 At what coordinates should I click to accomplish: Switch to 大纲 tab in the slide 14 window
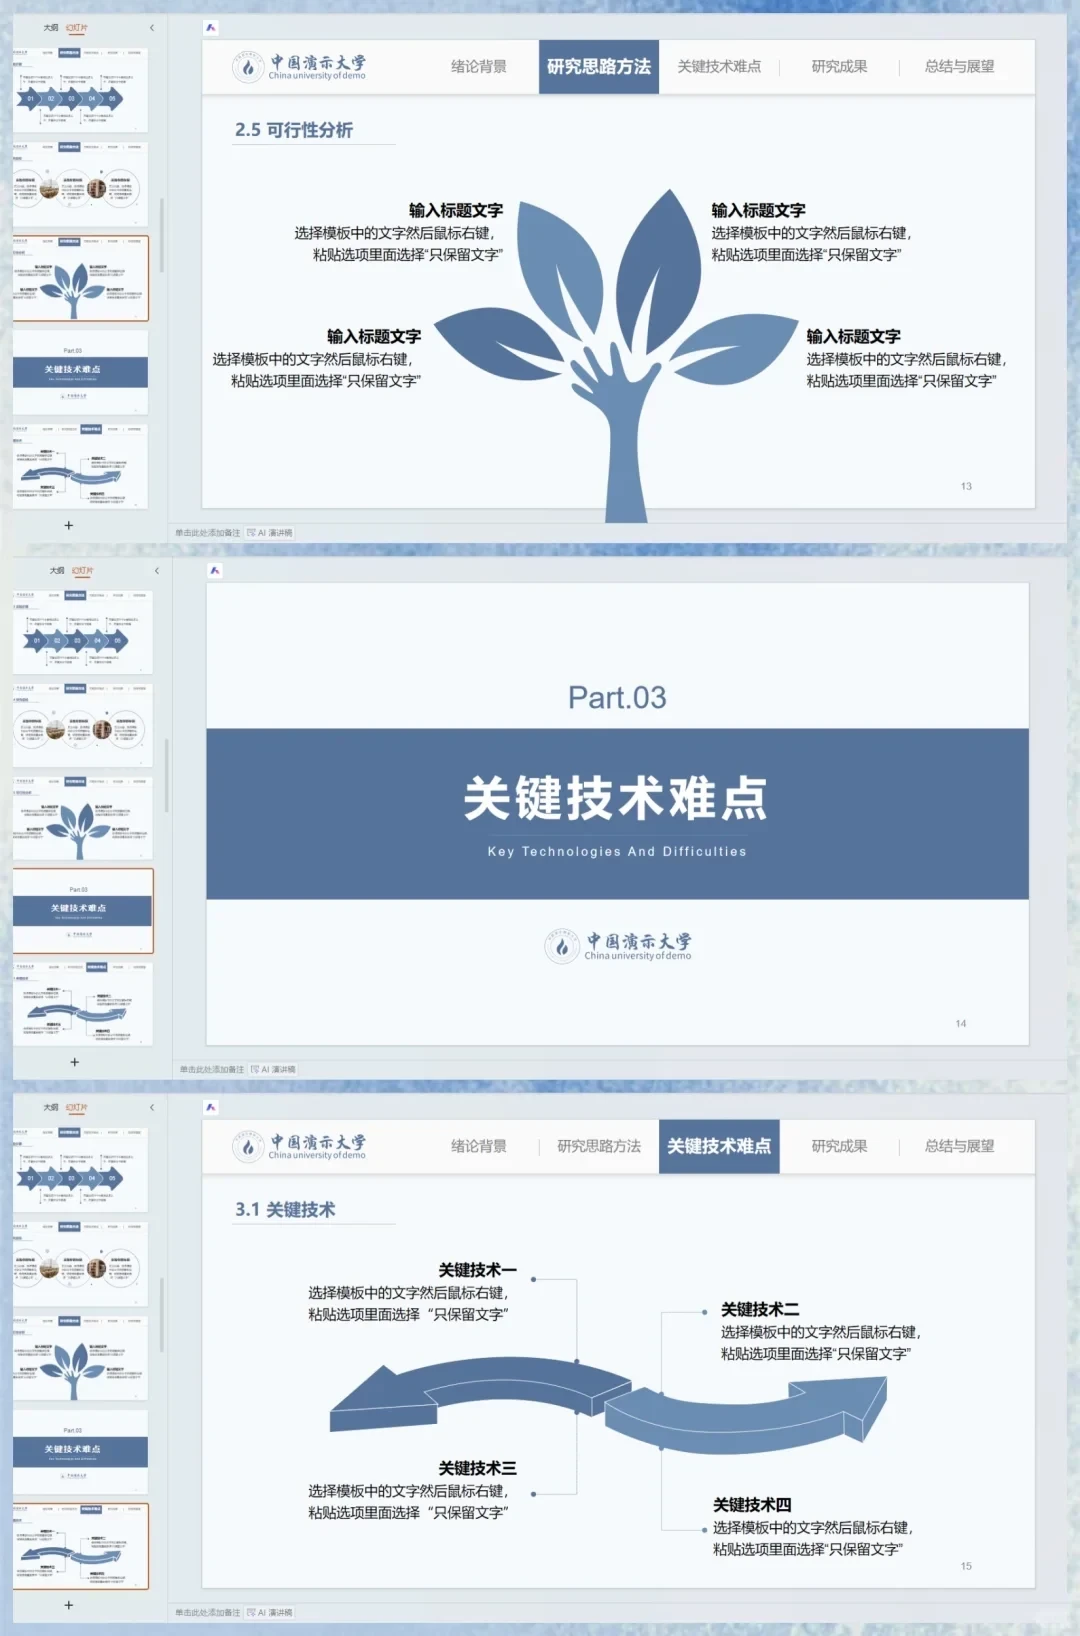[57, 570]
